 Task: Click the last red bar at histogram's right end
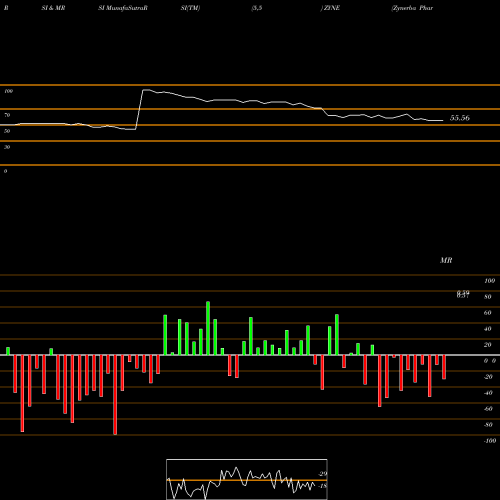coord(444,367)
